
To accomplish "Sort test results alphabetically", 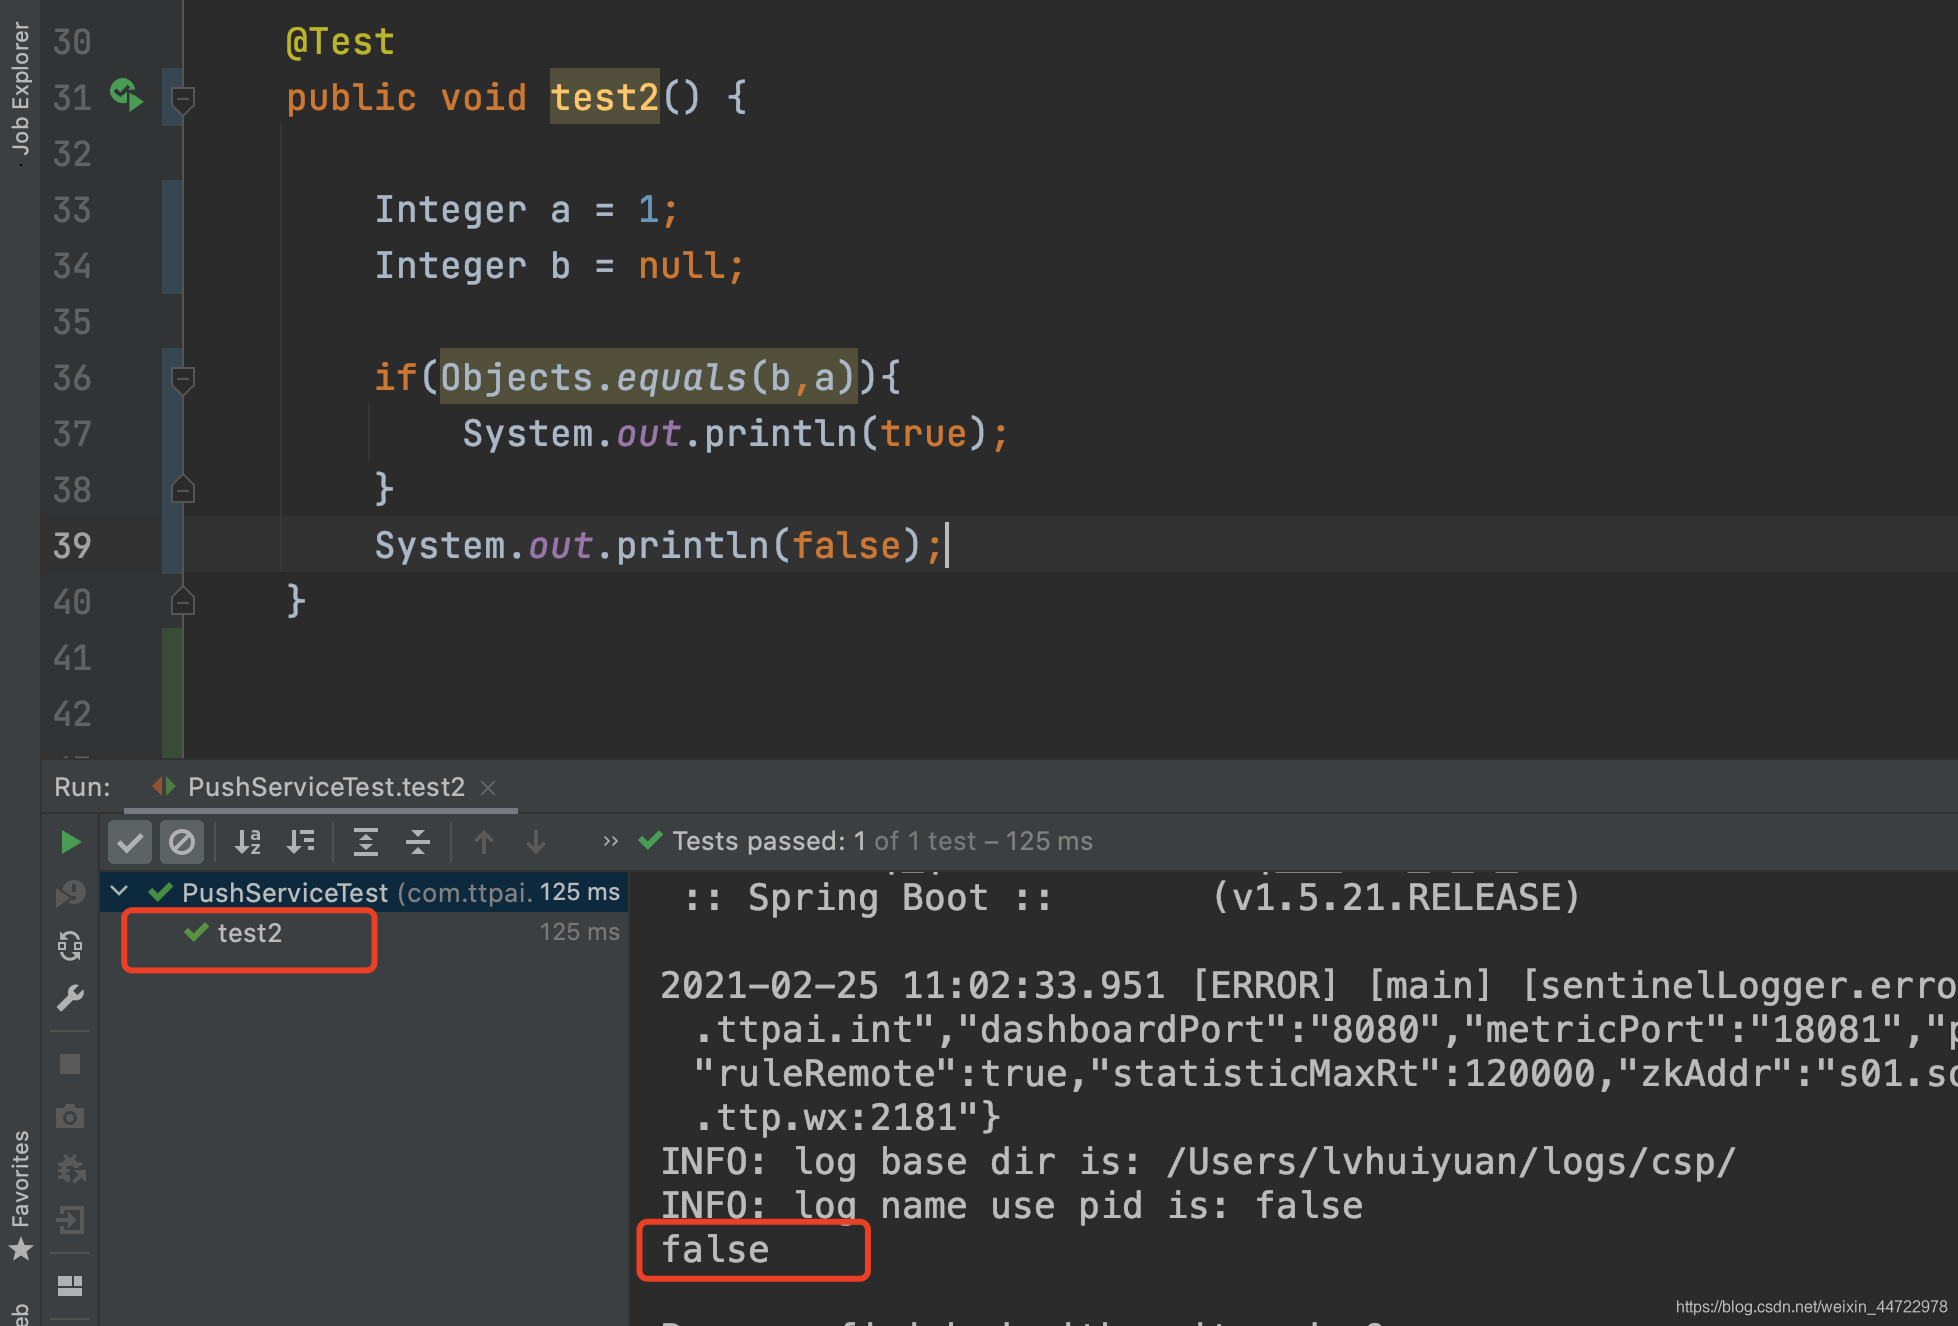I will (248, 841).
